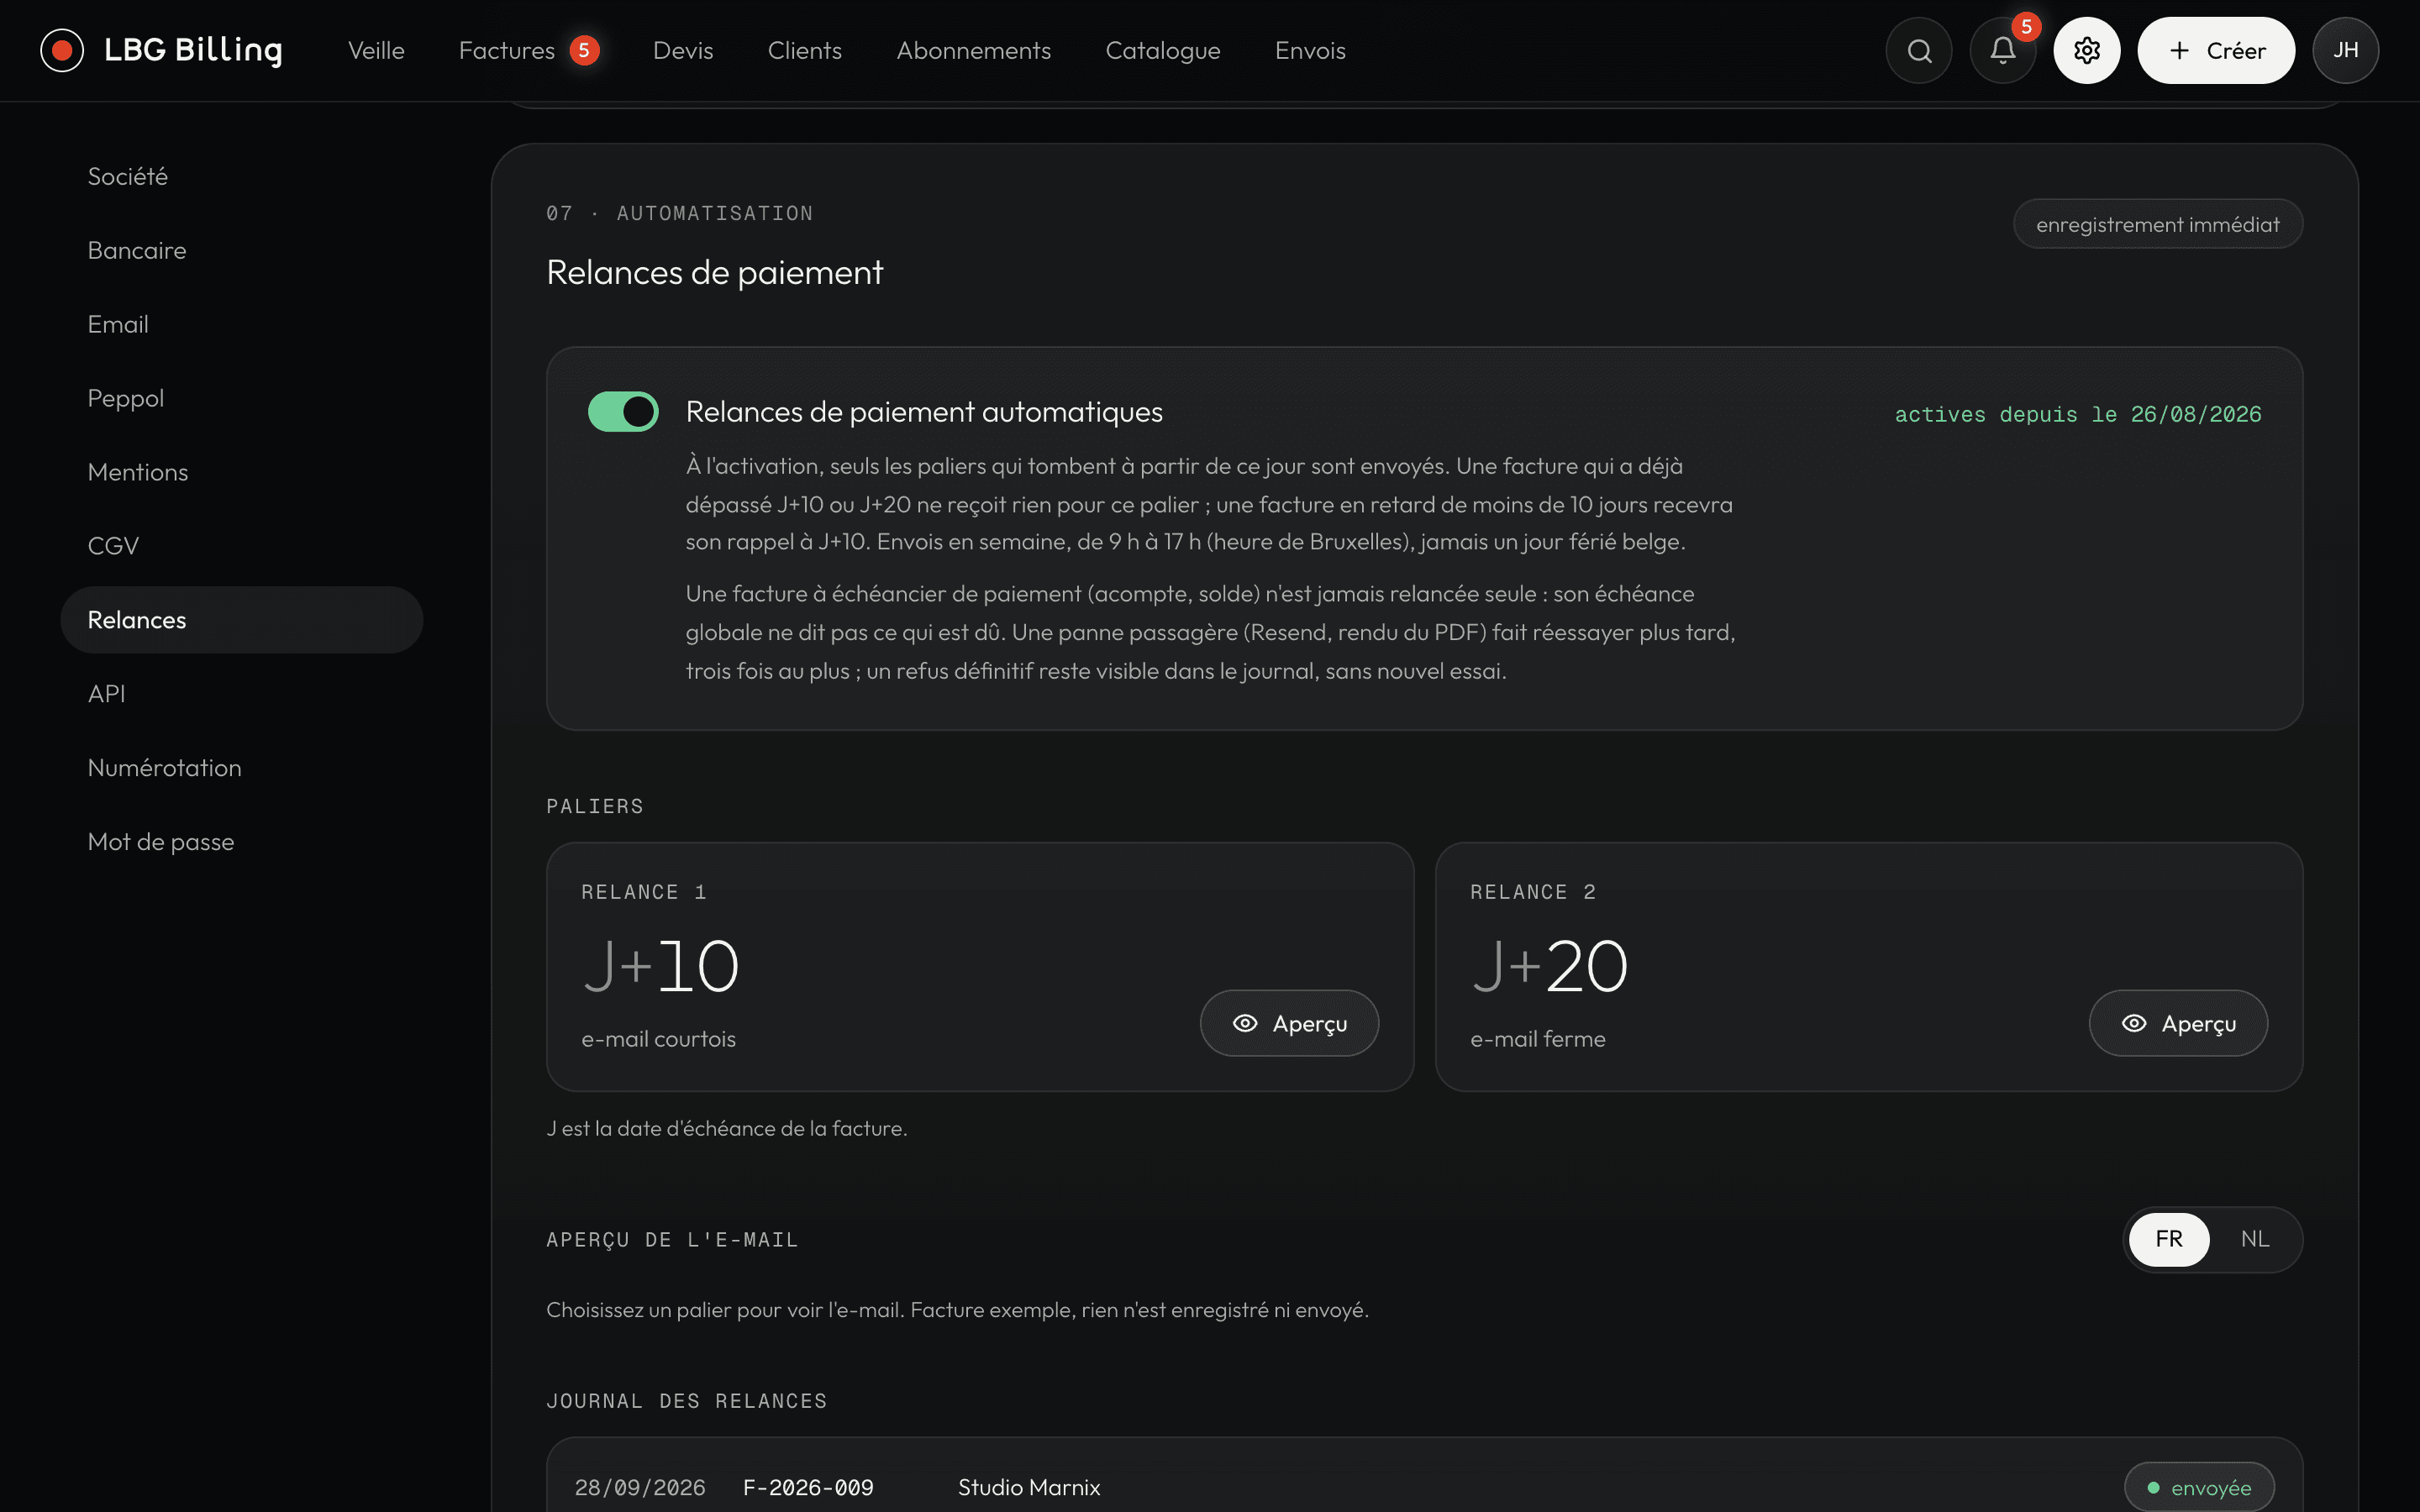Click the LBG Billing red logo icon
The height and width of the screenshot is (1512, 2420).
(62, 50)
